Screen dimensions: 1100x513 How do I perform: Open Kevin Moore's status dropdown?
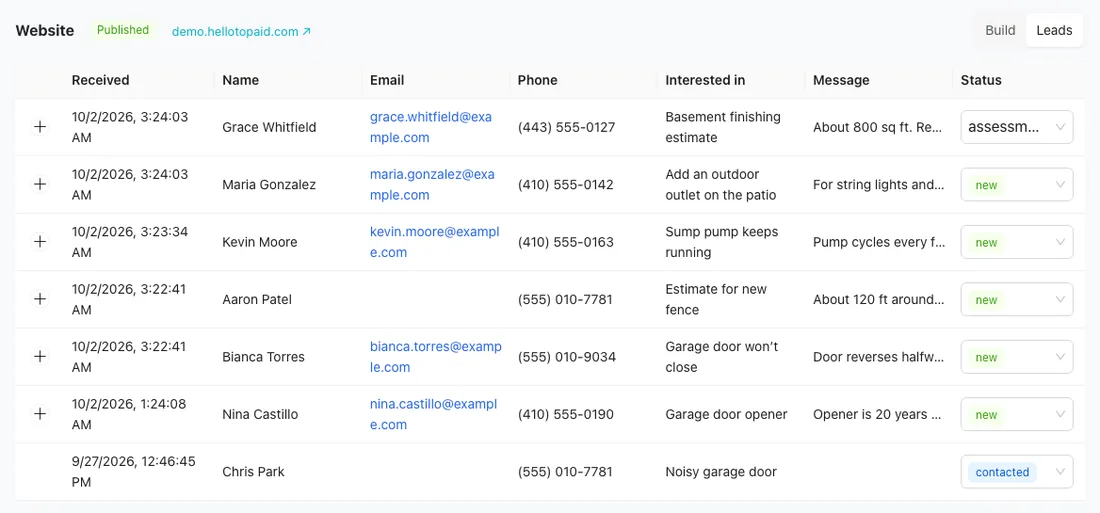pyautogui.click(x=1017, y=242)
